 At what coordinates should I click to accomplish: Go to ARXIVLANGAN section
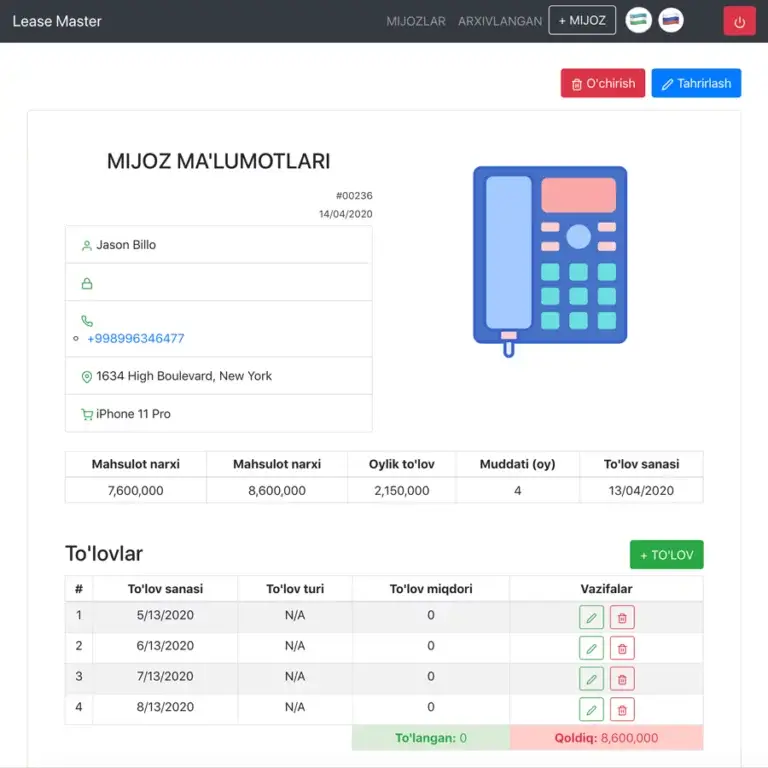(x=500, y=21)
